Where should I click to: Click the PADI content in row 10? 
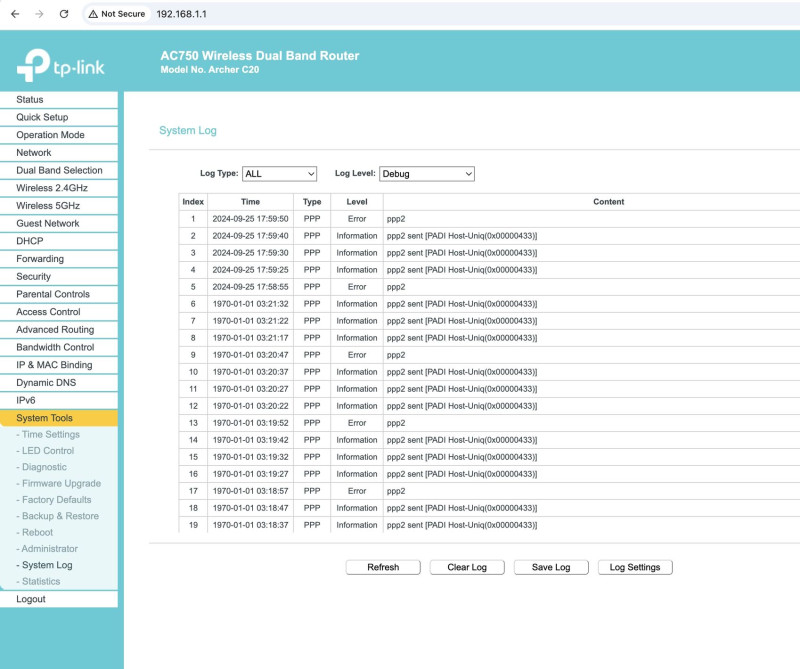tap(462, 372)
